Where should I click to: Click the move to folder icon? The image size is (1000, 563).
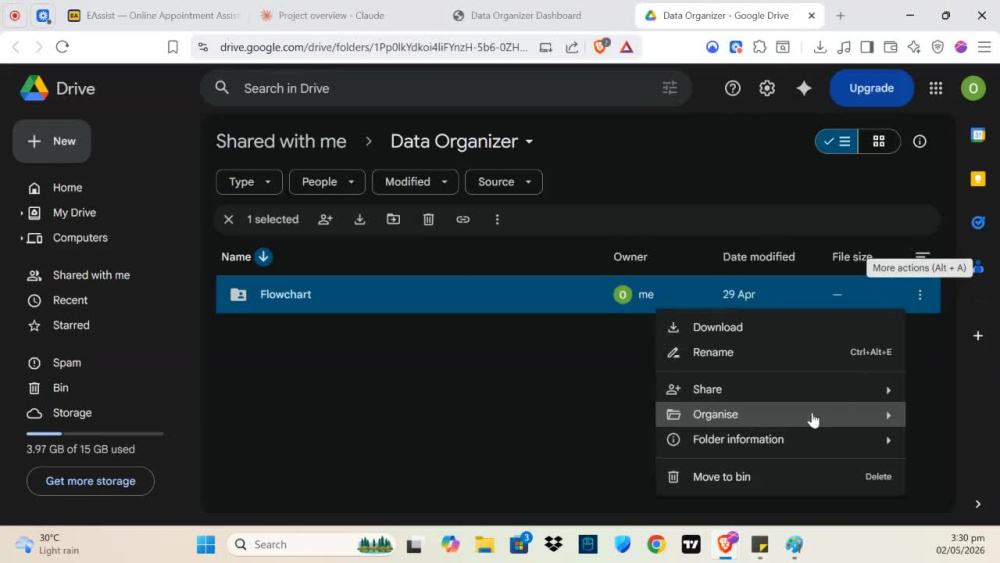click(x=393, y=219)
